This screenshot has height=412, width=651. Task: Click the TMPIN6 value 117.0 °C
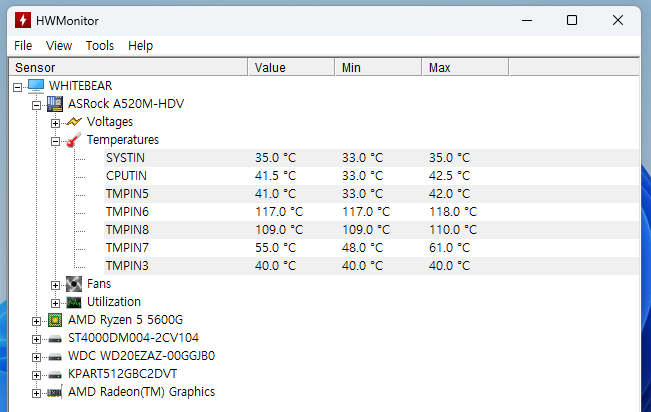click(x=279, y=212)
